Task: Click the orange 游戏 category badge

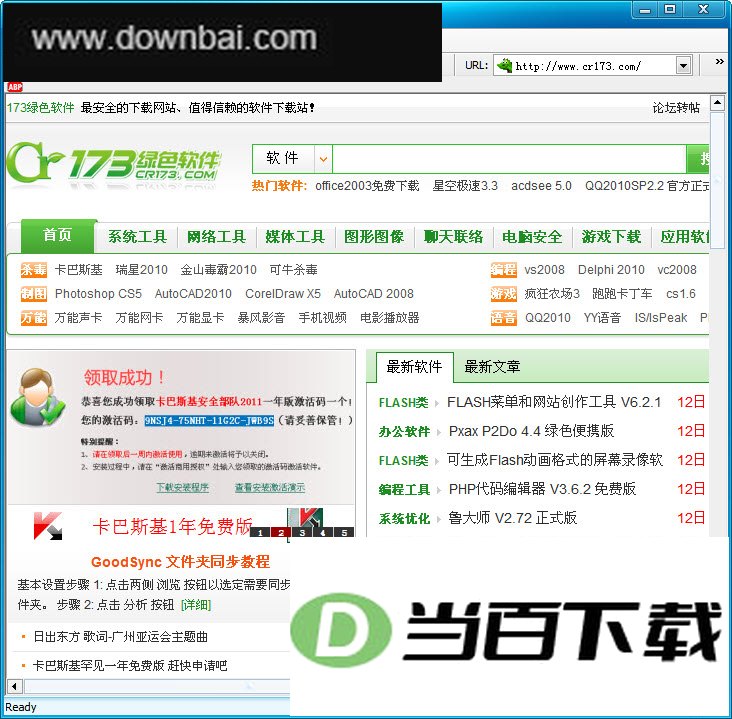Action: pos(504,294)
